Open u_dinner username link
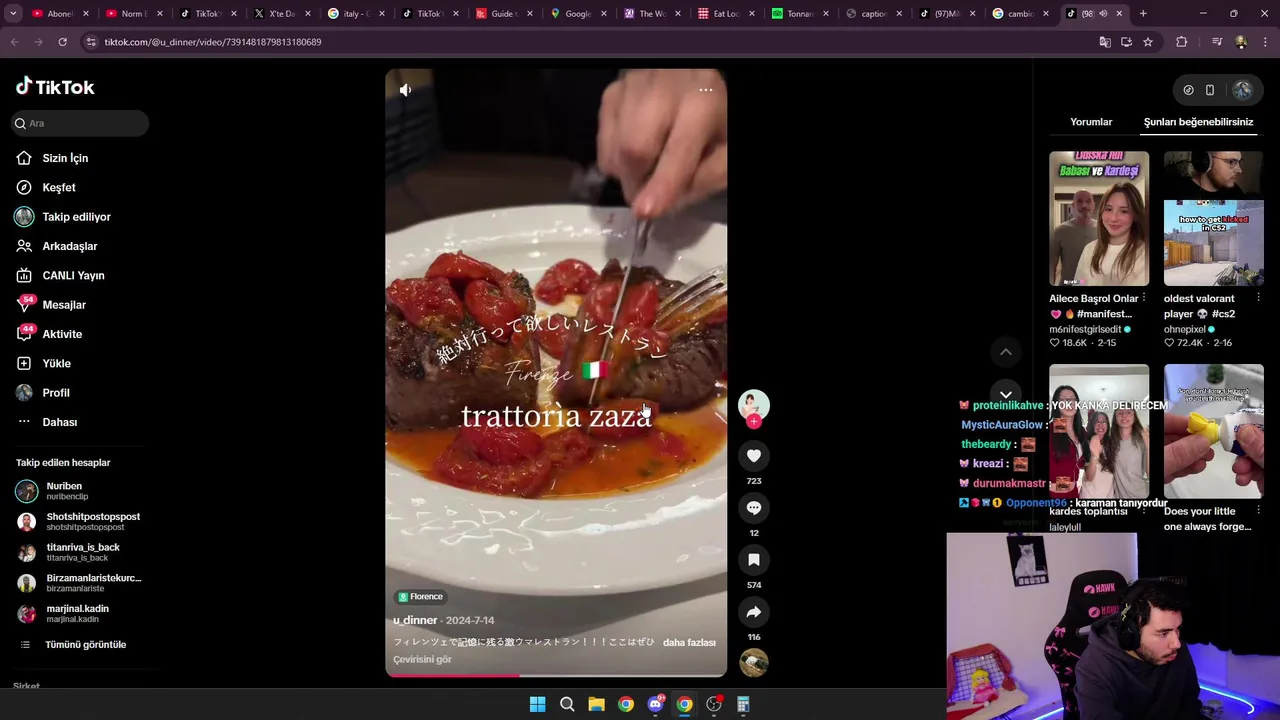Image resolution: width=1280 pixels, height=720 pixels. pyautogui.click(x=415, y=620)
